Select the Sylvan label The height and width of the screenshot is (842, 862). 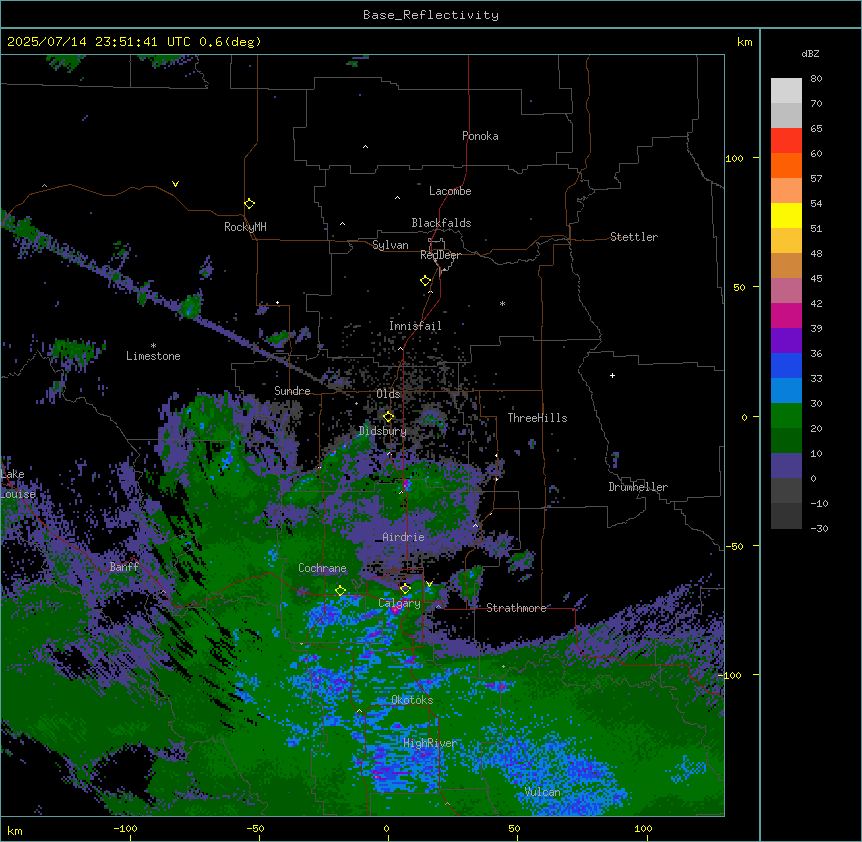[390, 245]
